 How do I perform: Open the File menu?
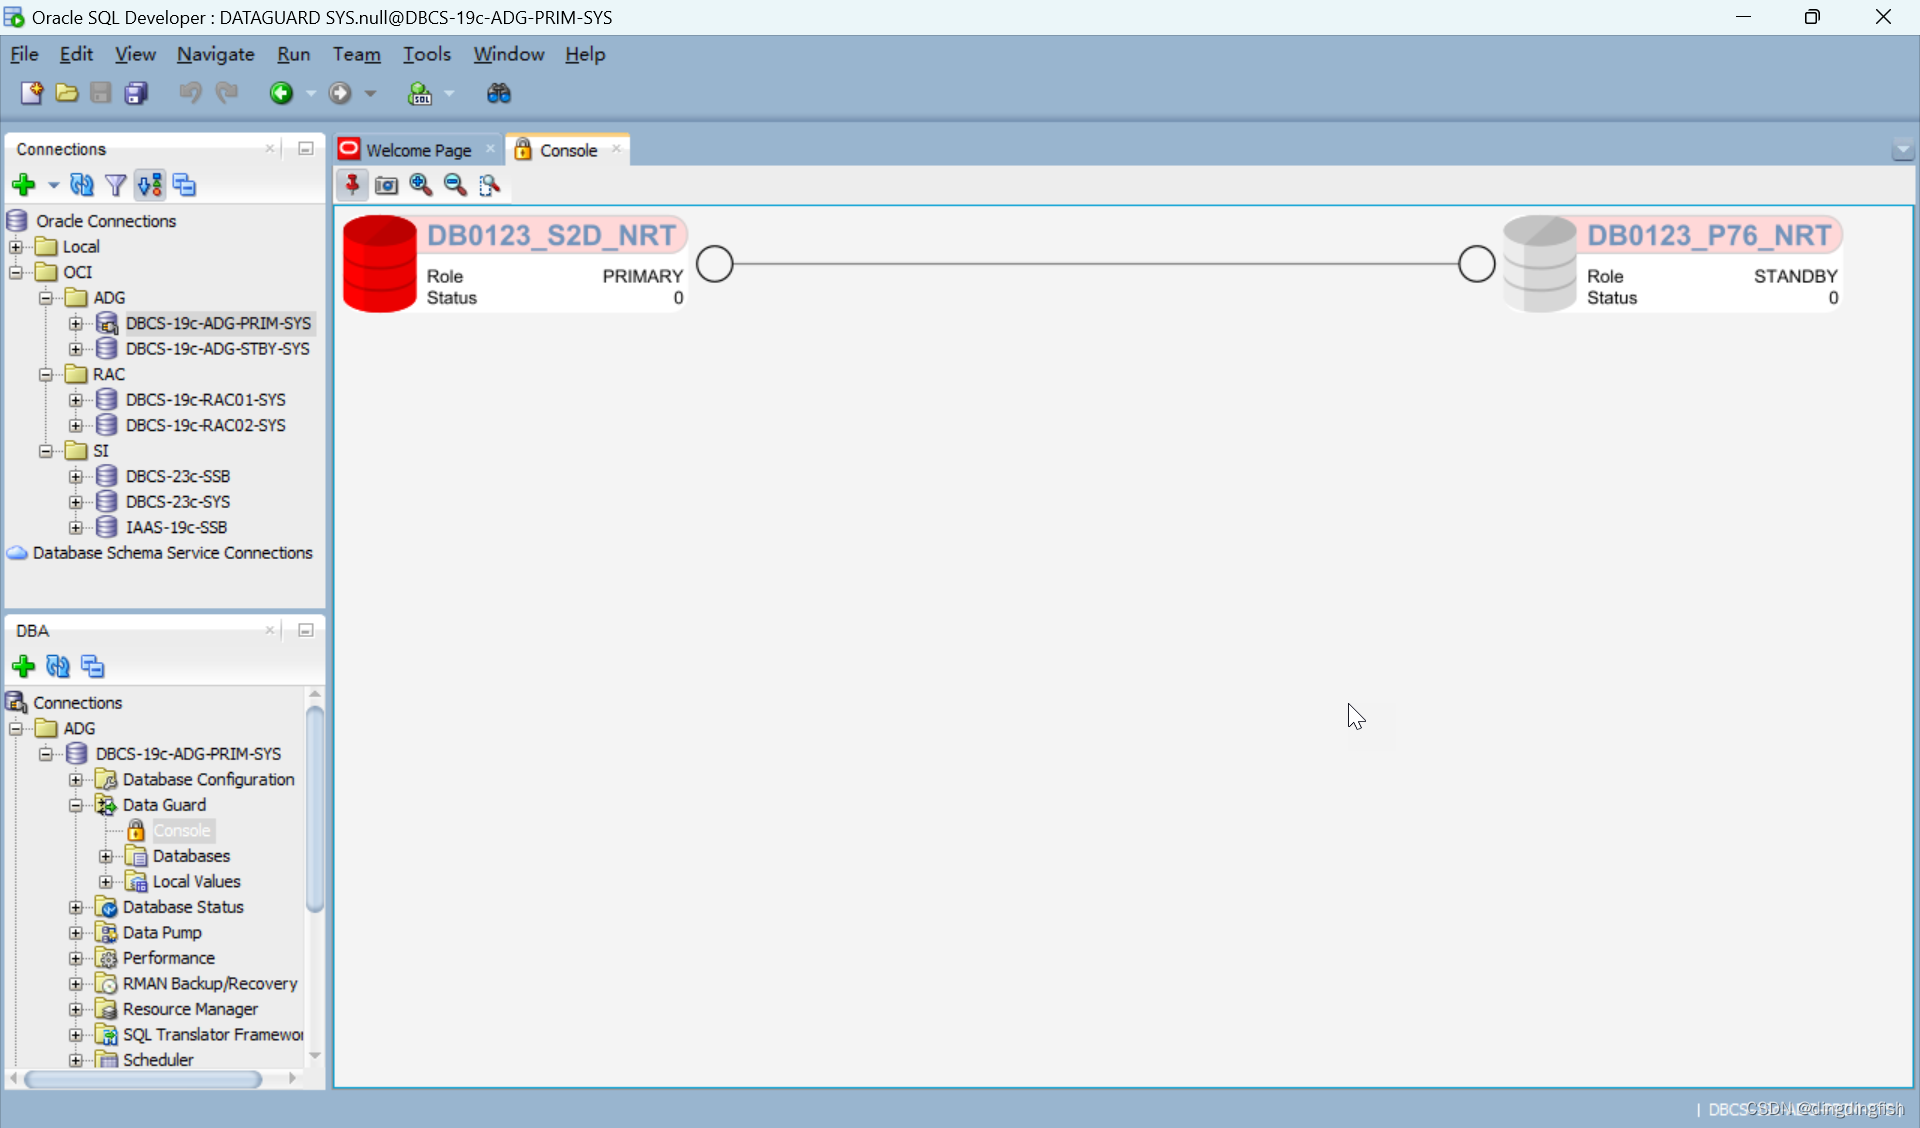[x=24, y=54]
